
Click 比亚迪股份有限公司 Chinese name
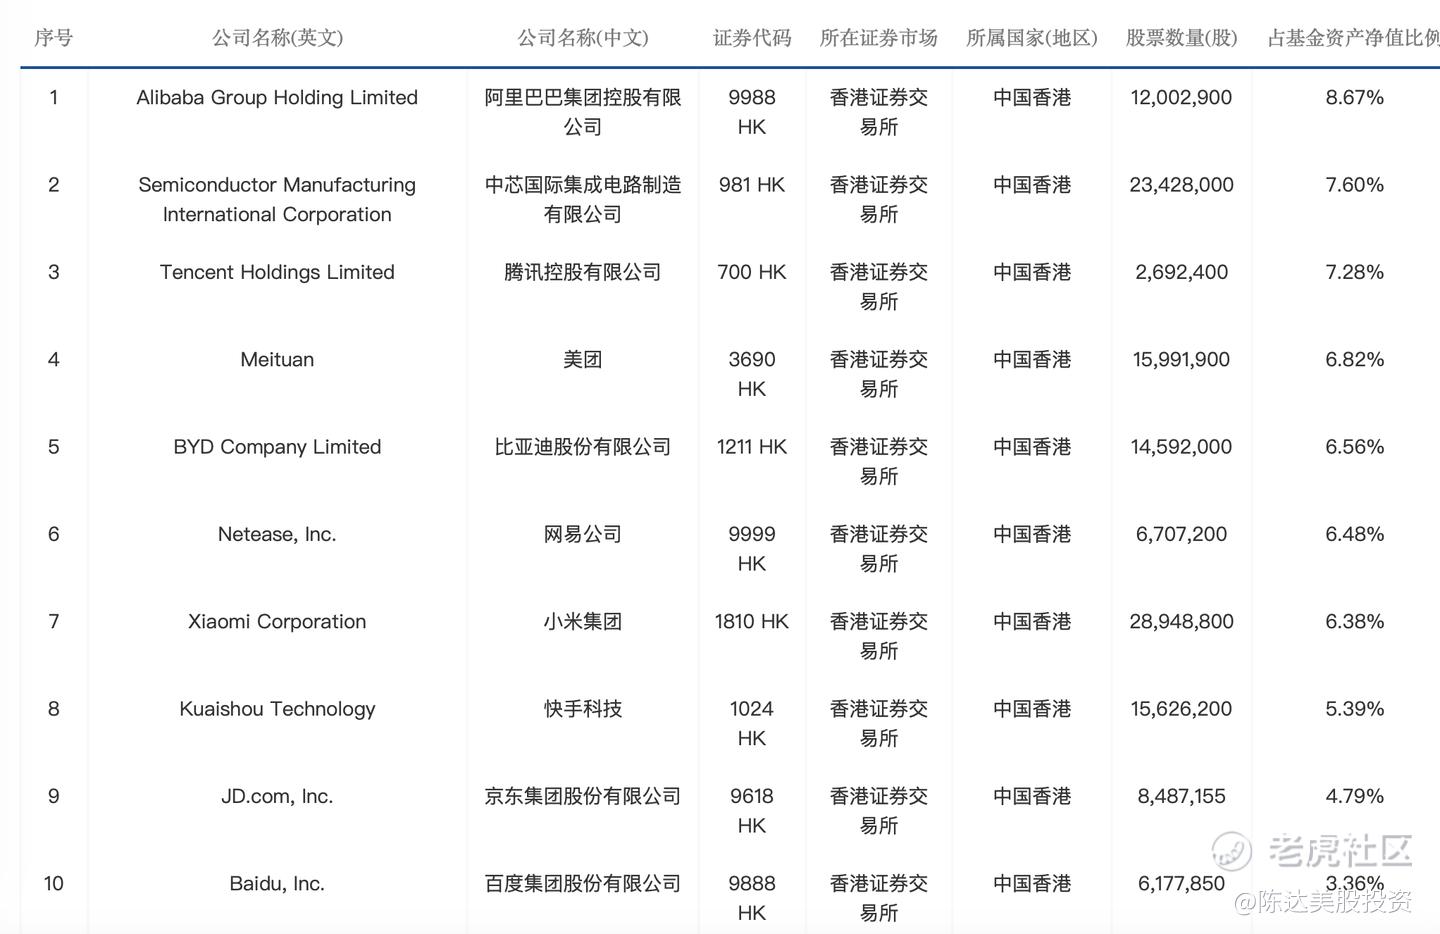pos(583,446)
